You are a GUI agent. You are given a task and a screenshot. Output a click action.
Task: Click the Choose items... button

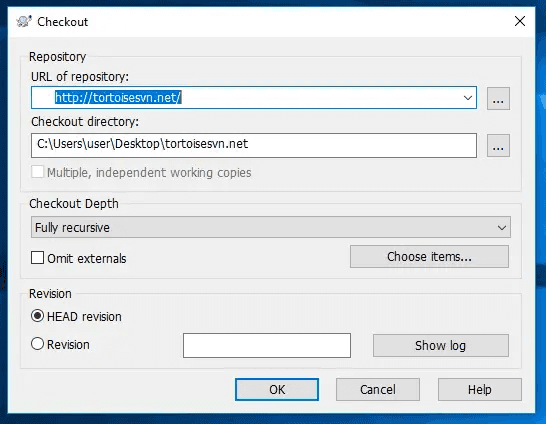[429, 257]
